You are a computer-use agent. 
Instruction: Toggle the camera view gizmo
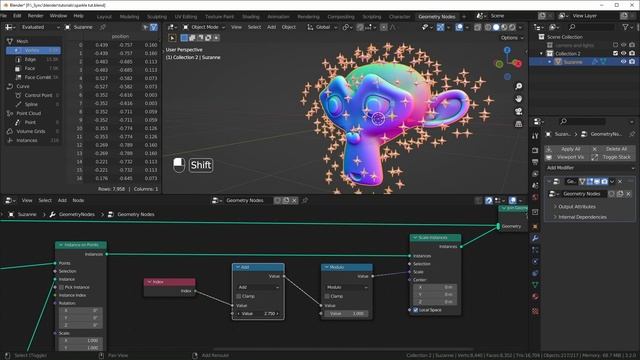pos(518,111)
